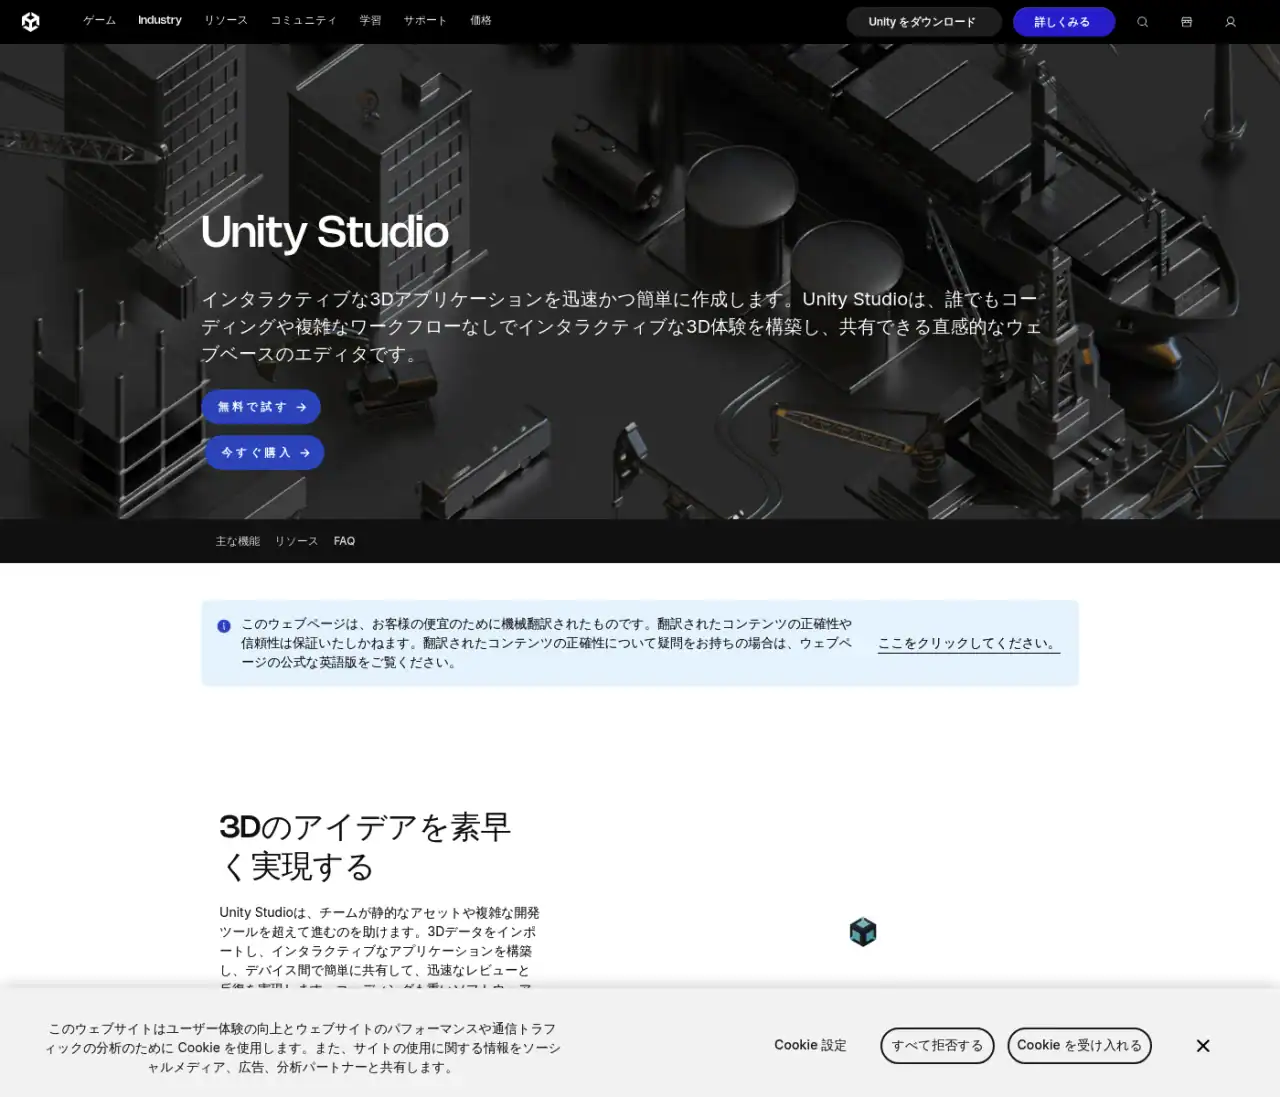Close the cookie banner with the X
The height and width of the screenshot is (1097, 1280).
pos(1203,1046)
